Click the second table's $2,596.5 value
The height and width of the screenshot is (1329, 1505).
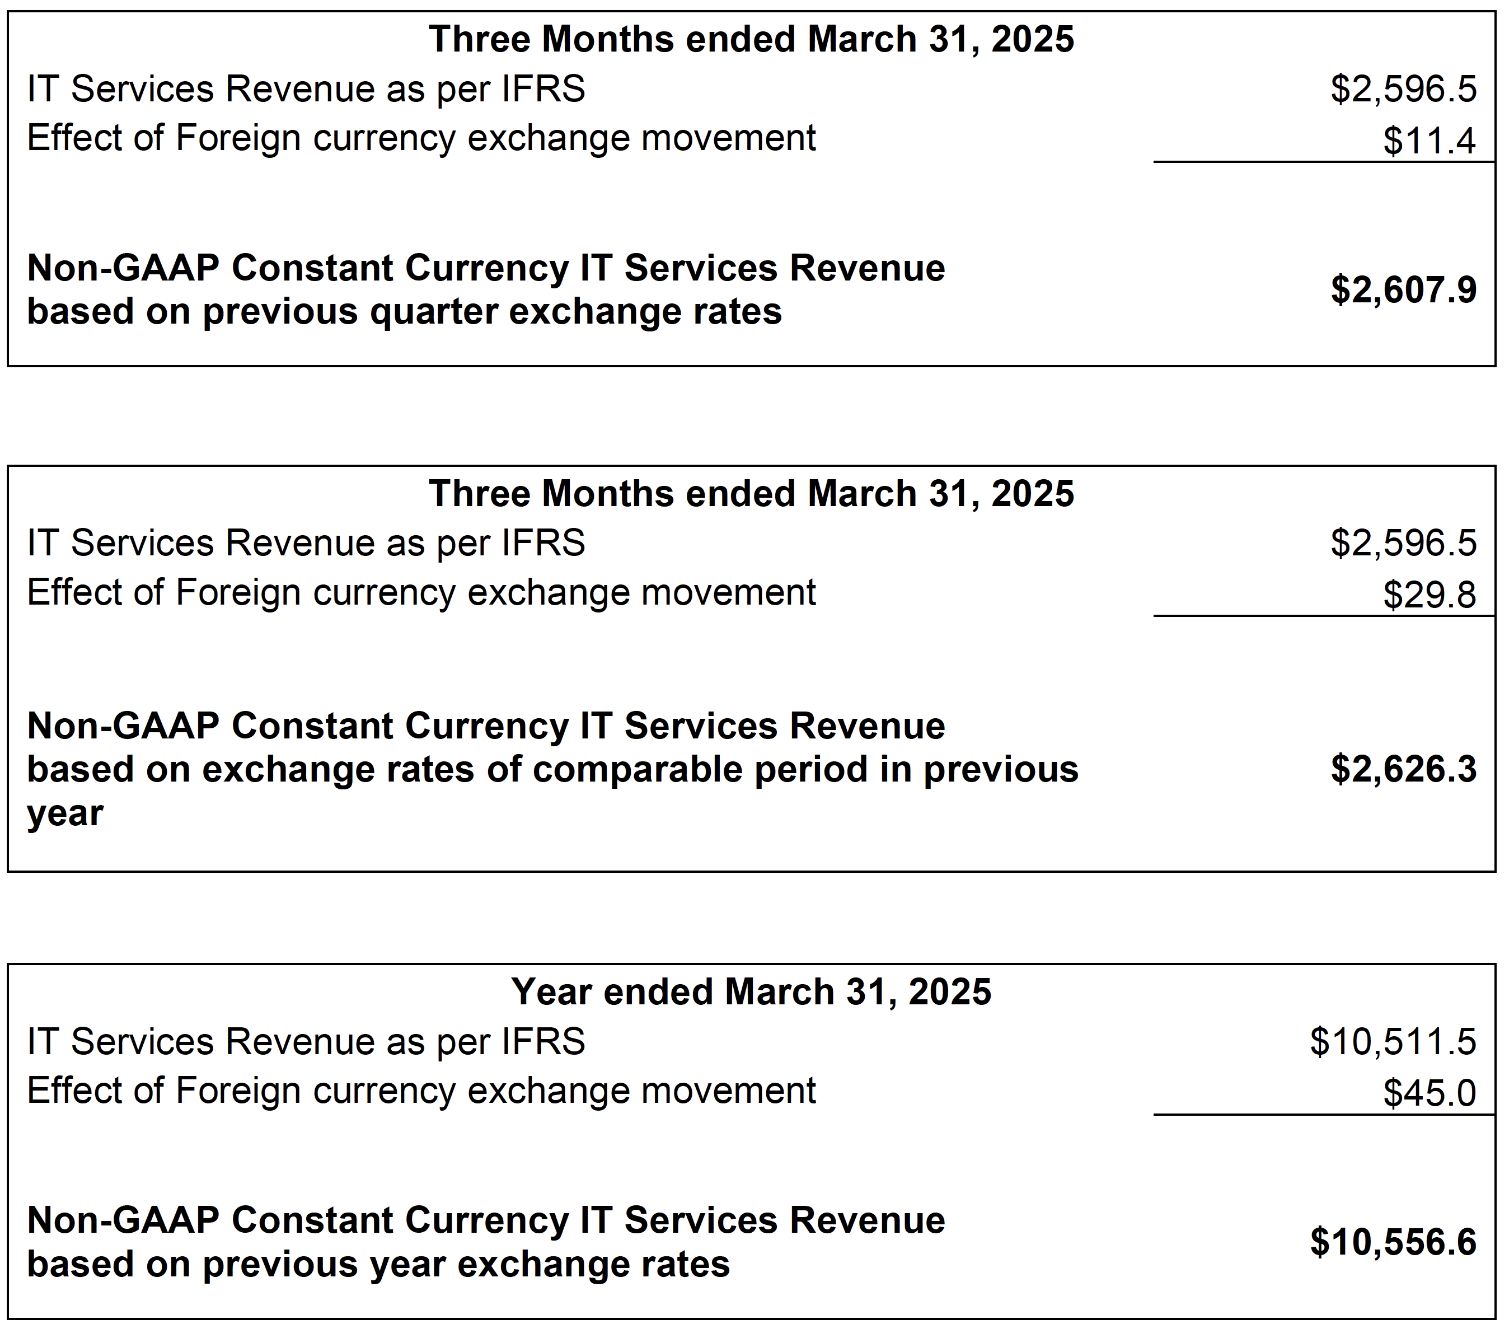pos(1402,543)
